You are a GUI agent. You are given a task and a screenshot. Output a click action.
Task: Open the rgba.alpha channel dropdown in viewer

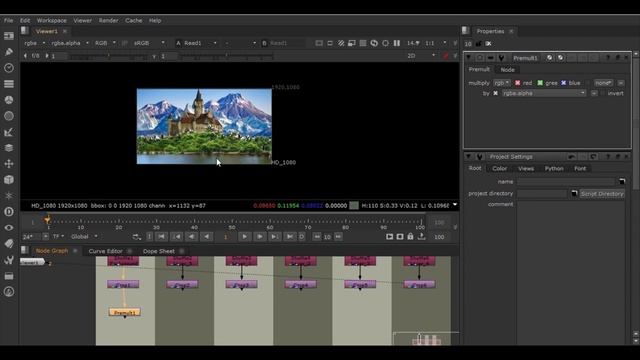point(70,43)
